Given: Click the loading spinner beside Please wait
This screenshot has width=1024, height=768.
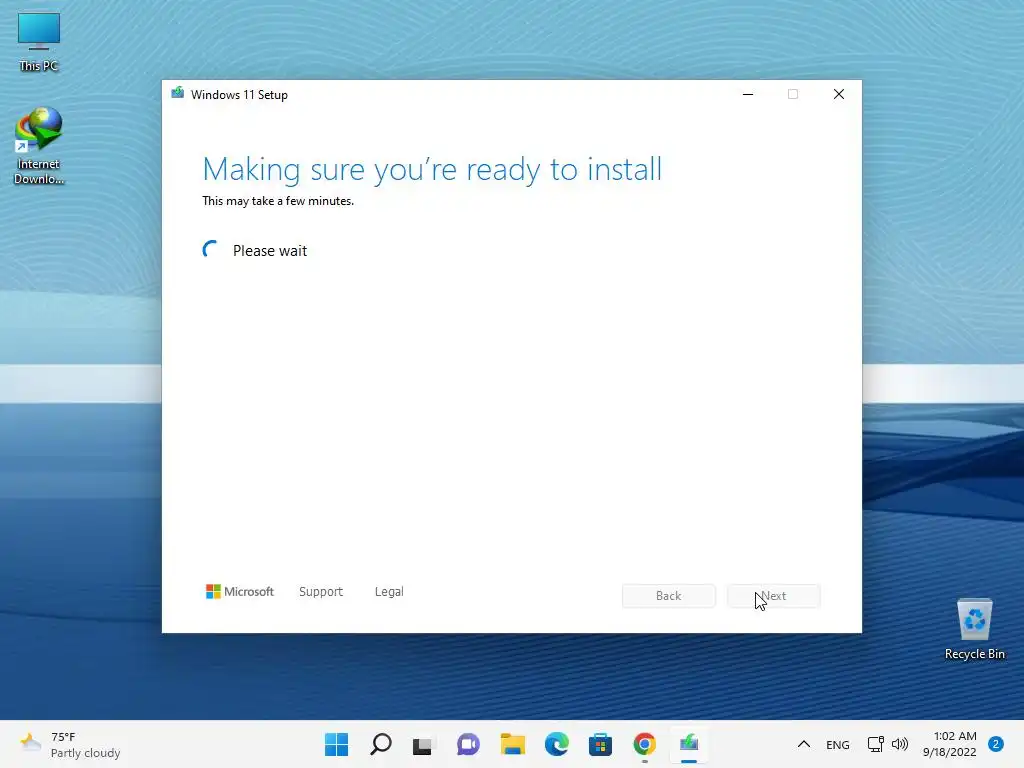Looking at the screenshot, I should coord(211,249).
